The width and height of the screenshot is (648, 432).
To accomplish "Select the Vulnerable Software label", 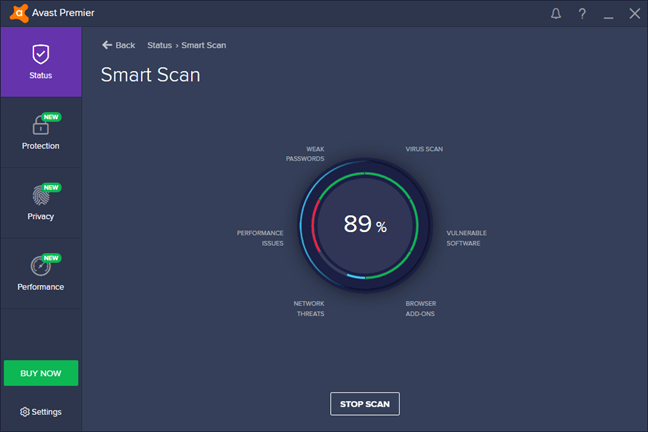I will tap(466, 238).
